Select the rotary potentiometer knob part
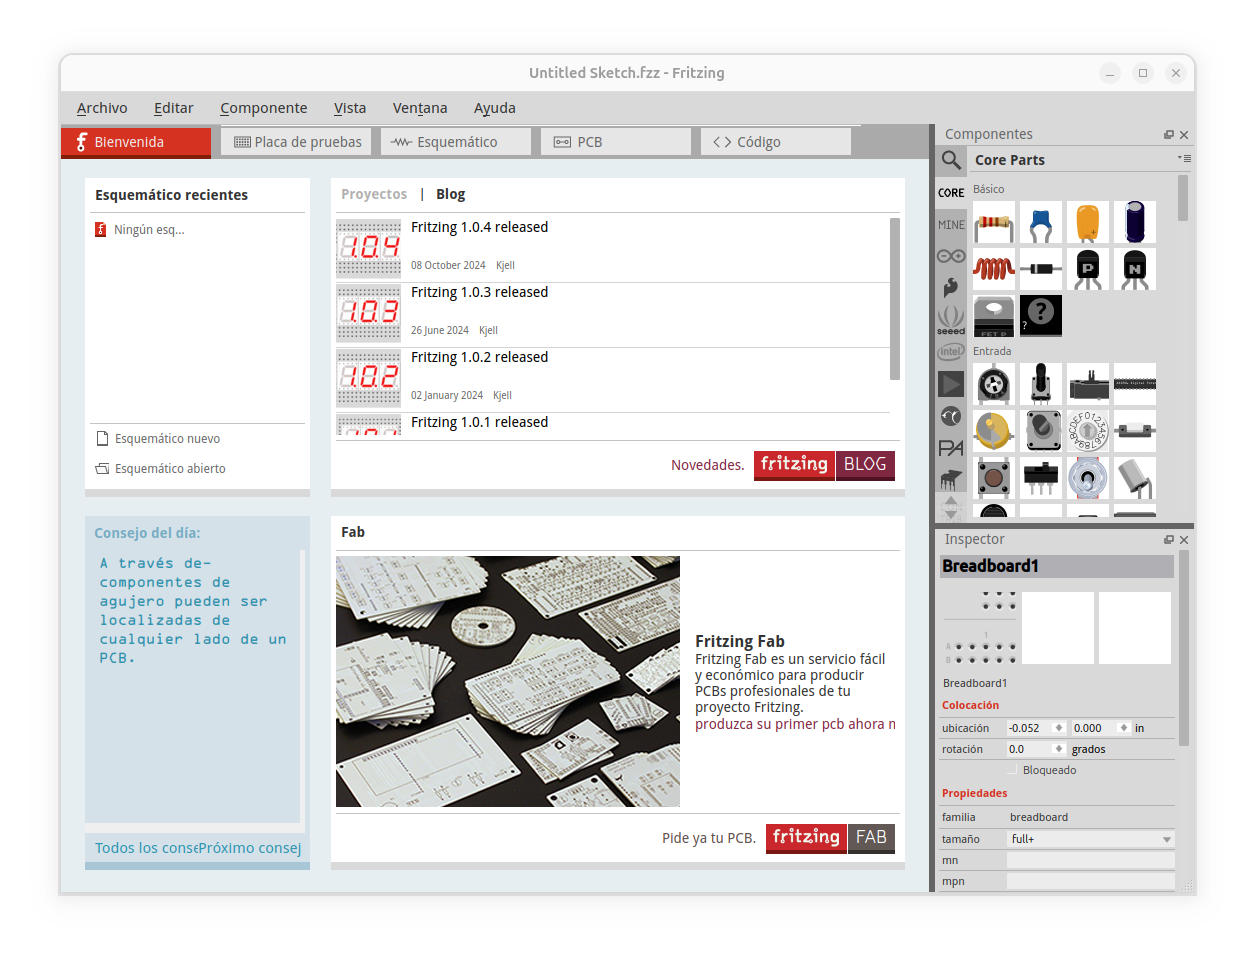The height and width of the screenshot is (959, 1255). coord(994,384)
